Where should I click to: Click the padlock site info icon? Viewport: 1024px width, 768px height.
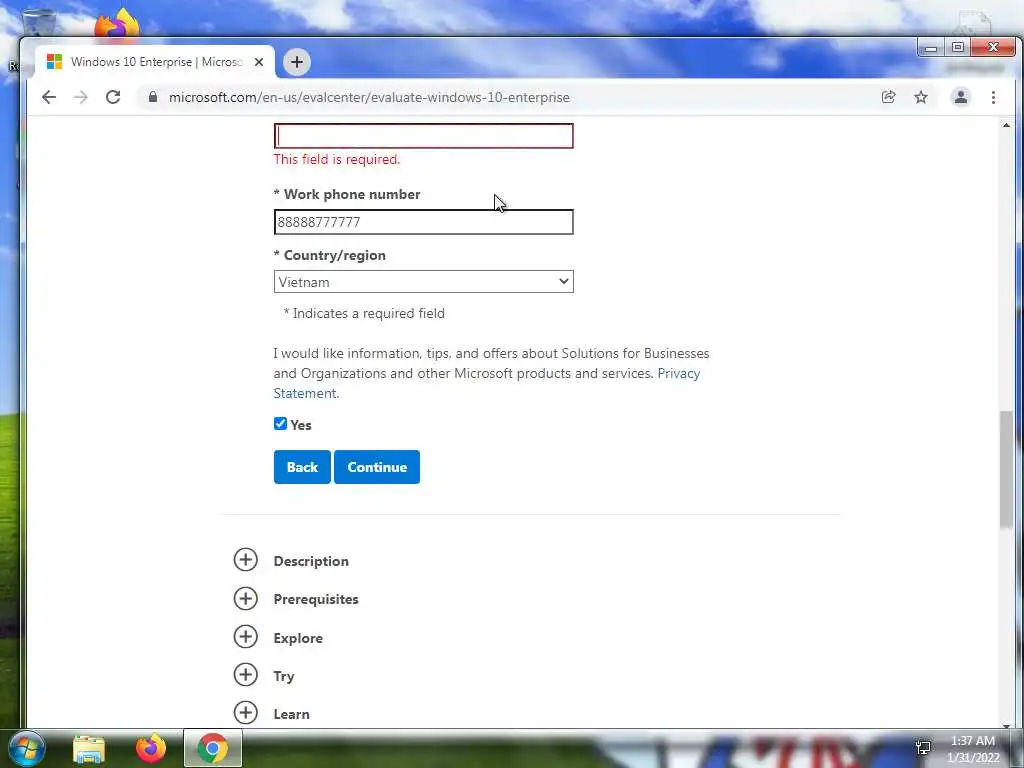[153, 97]
